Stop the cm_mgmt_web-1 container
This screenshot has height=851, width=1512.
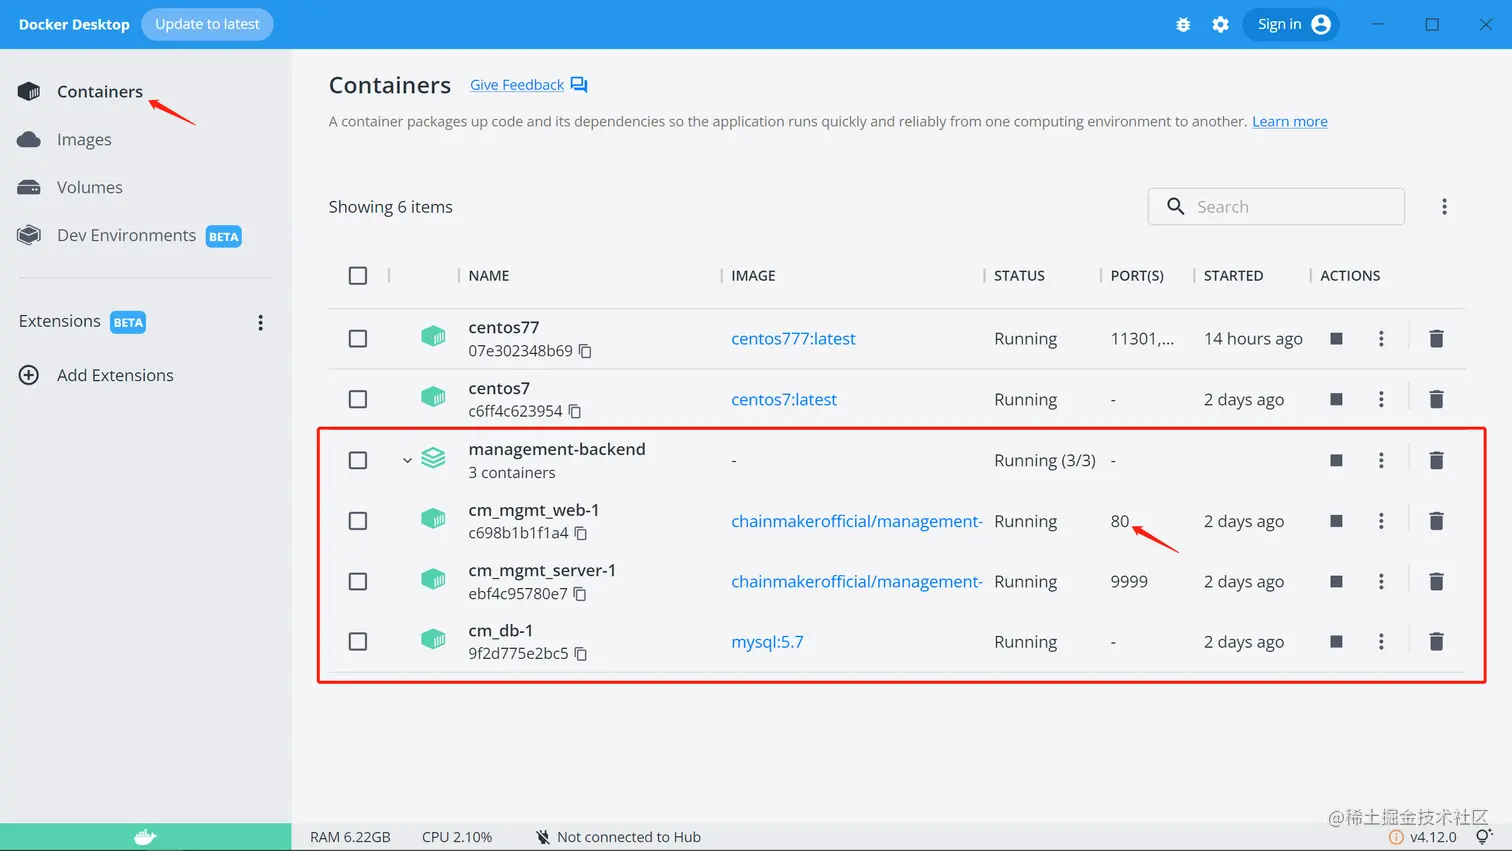click(1336, 521)
